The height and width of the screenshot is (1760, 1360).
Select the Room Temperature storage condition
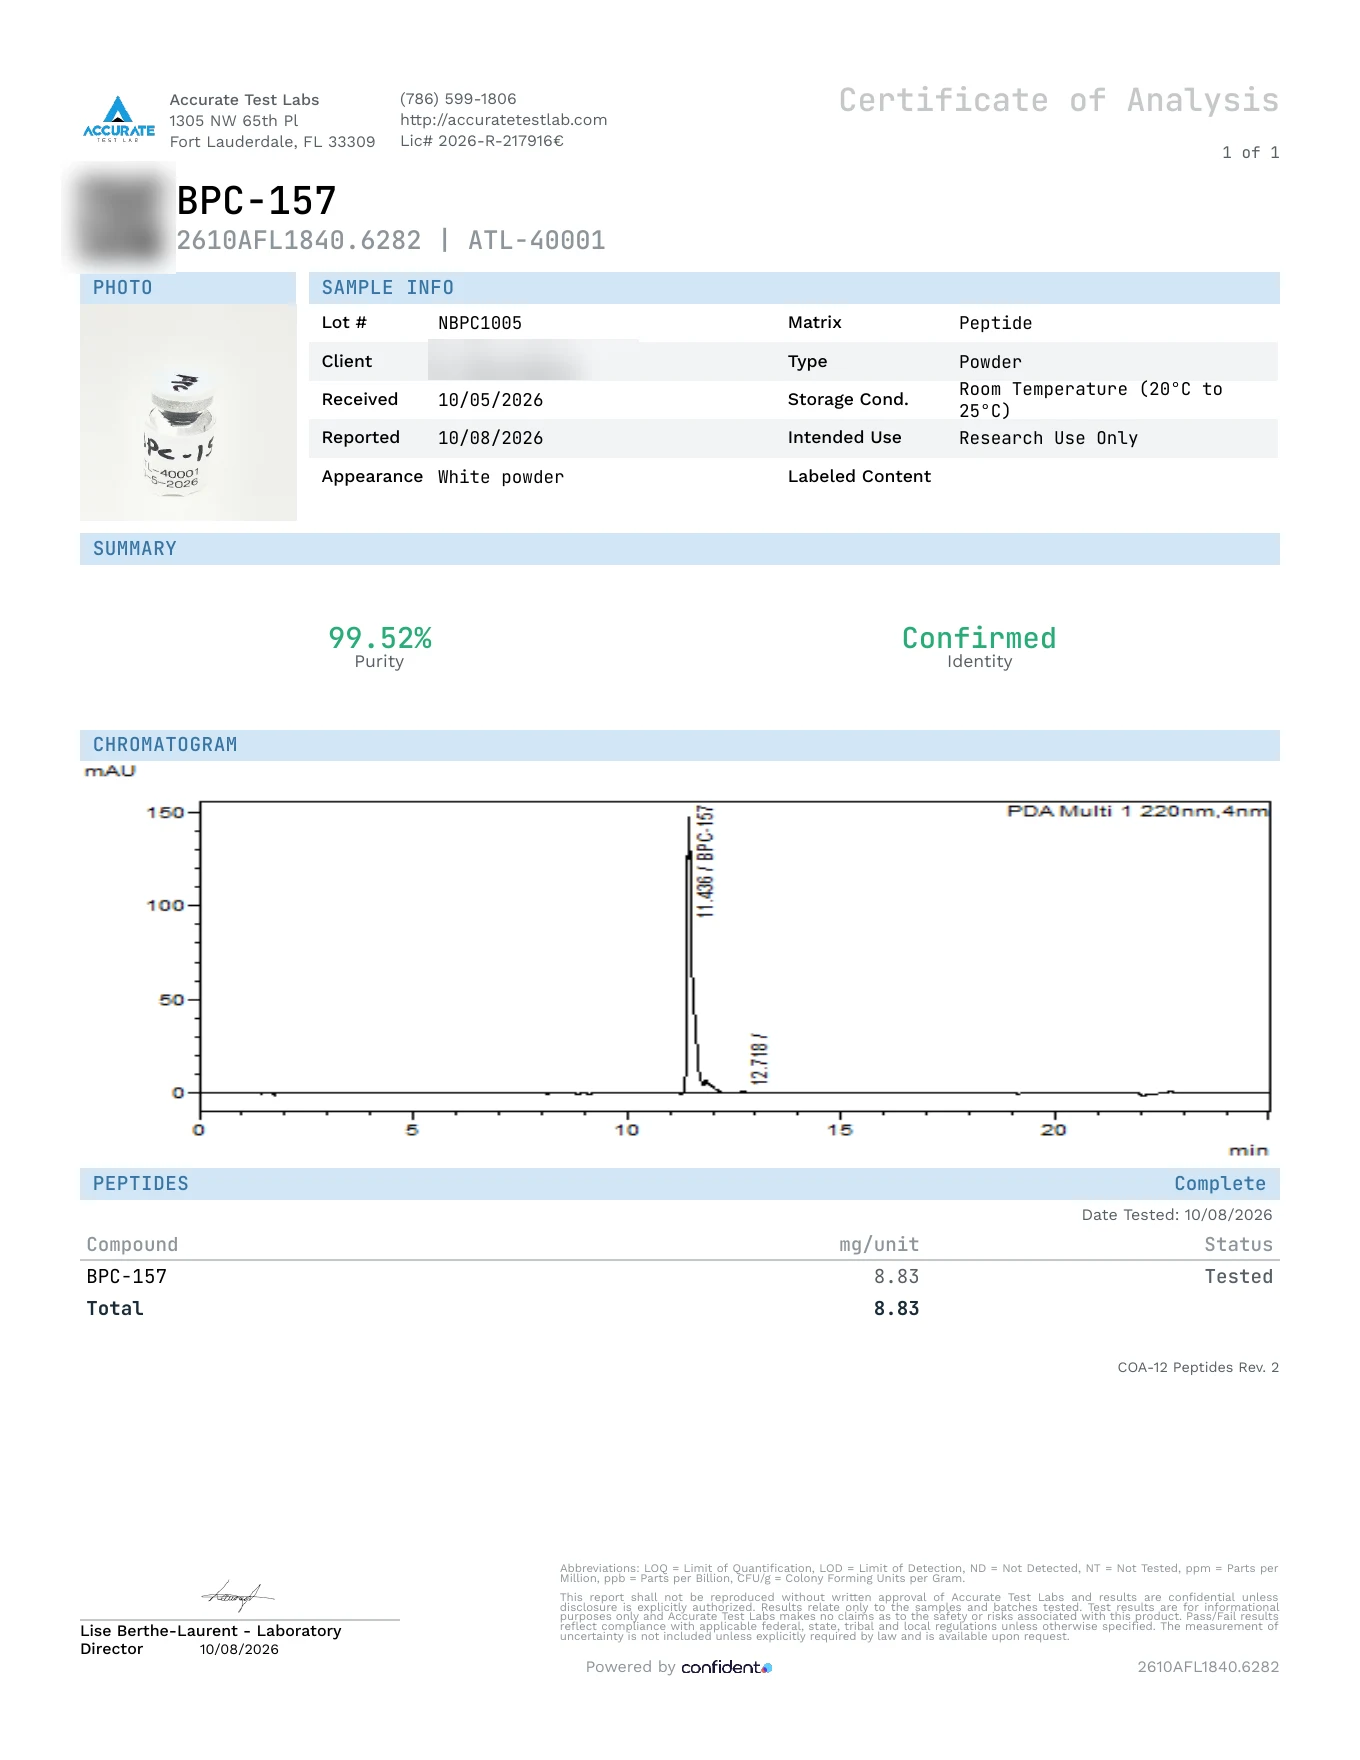click(1091, 400)
